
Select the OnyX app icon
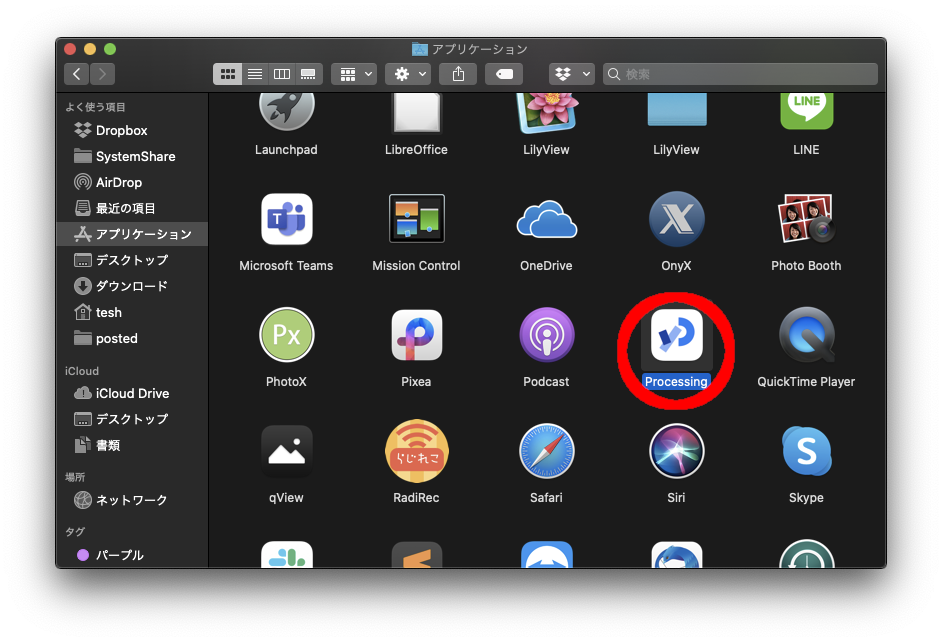(x=676, y=219)
